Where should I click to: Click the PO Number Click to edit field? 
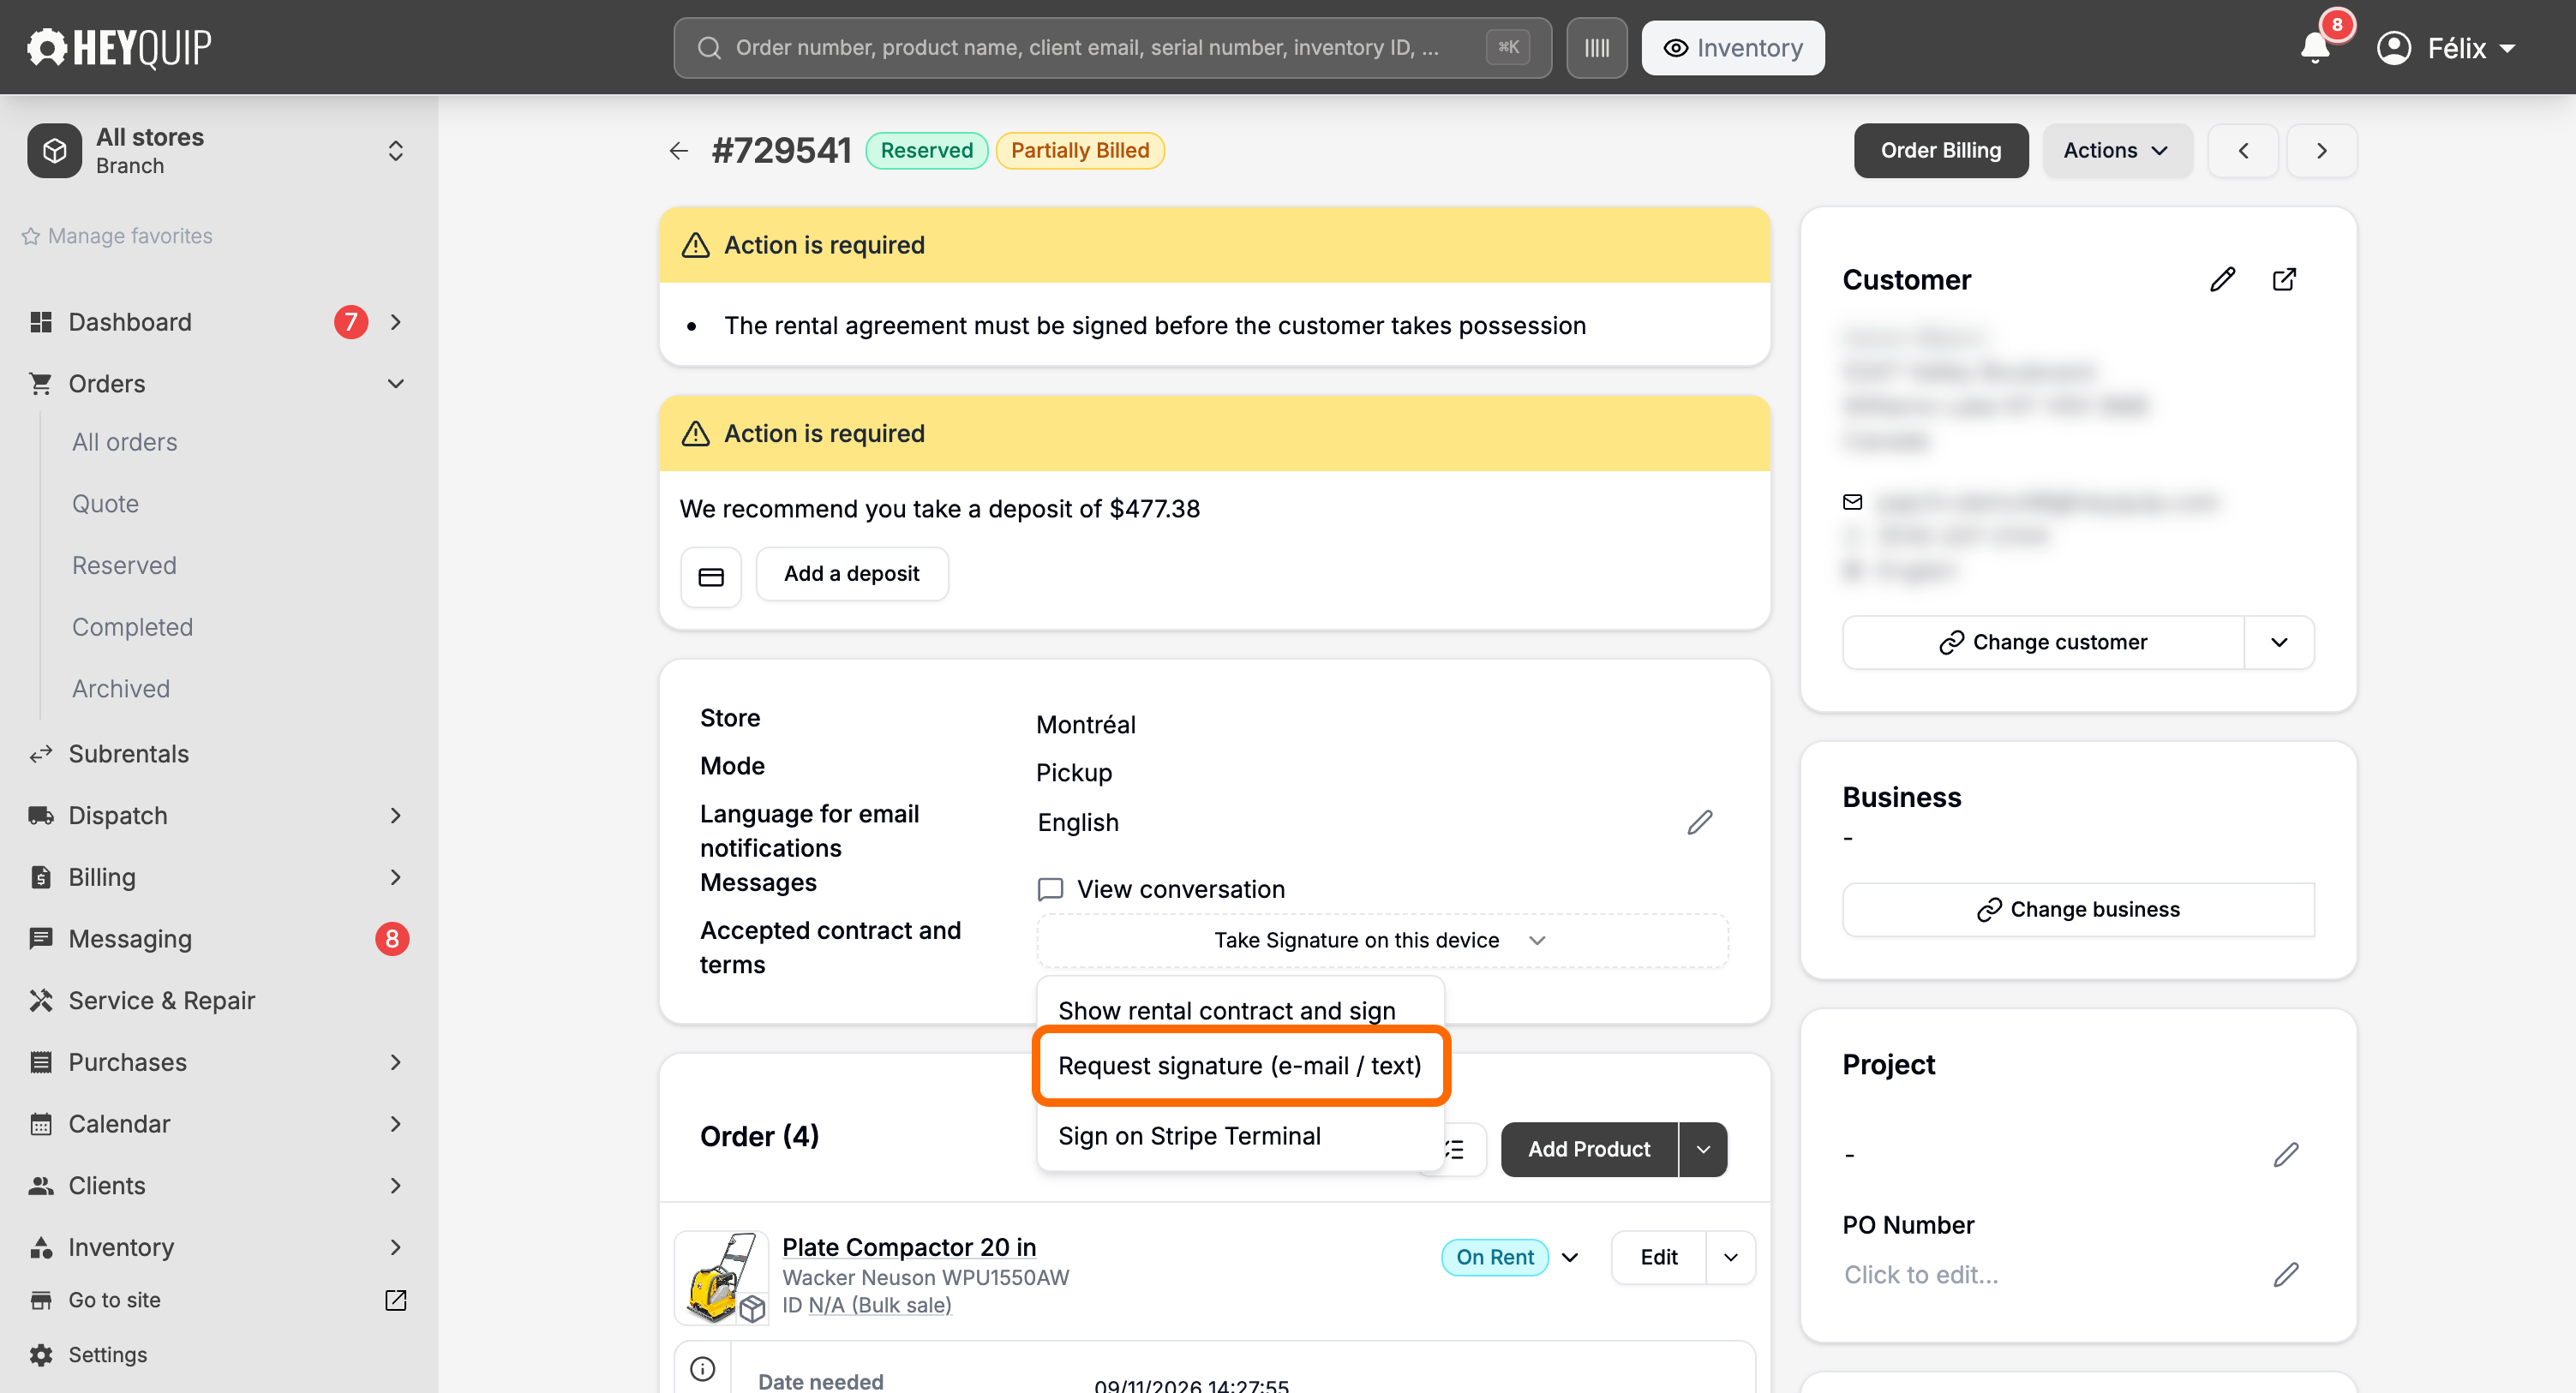pyautogui.click(x=1921, y=1274)
